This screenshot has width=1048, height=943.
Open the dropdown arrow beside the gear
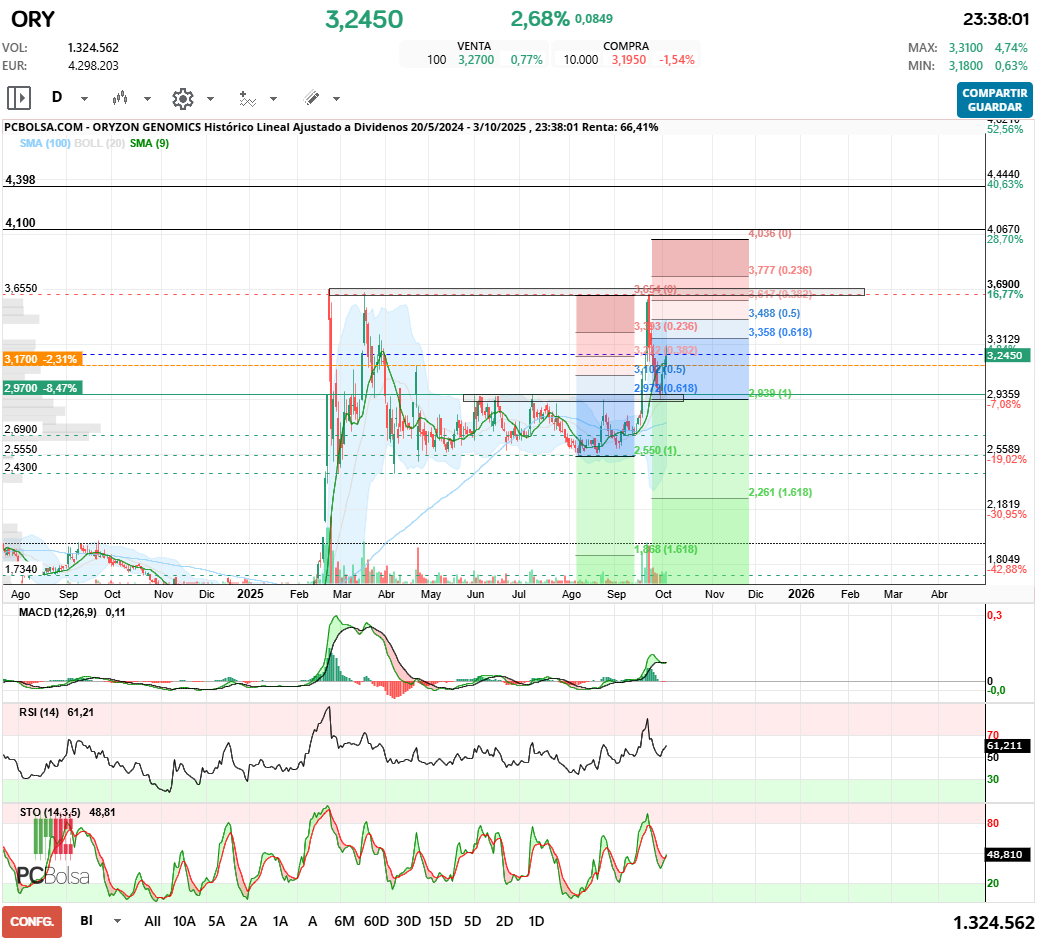pos(210,99)
